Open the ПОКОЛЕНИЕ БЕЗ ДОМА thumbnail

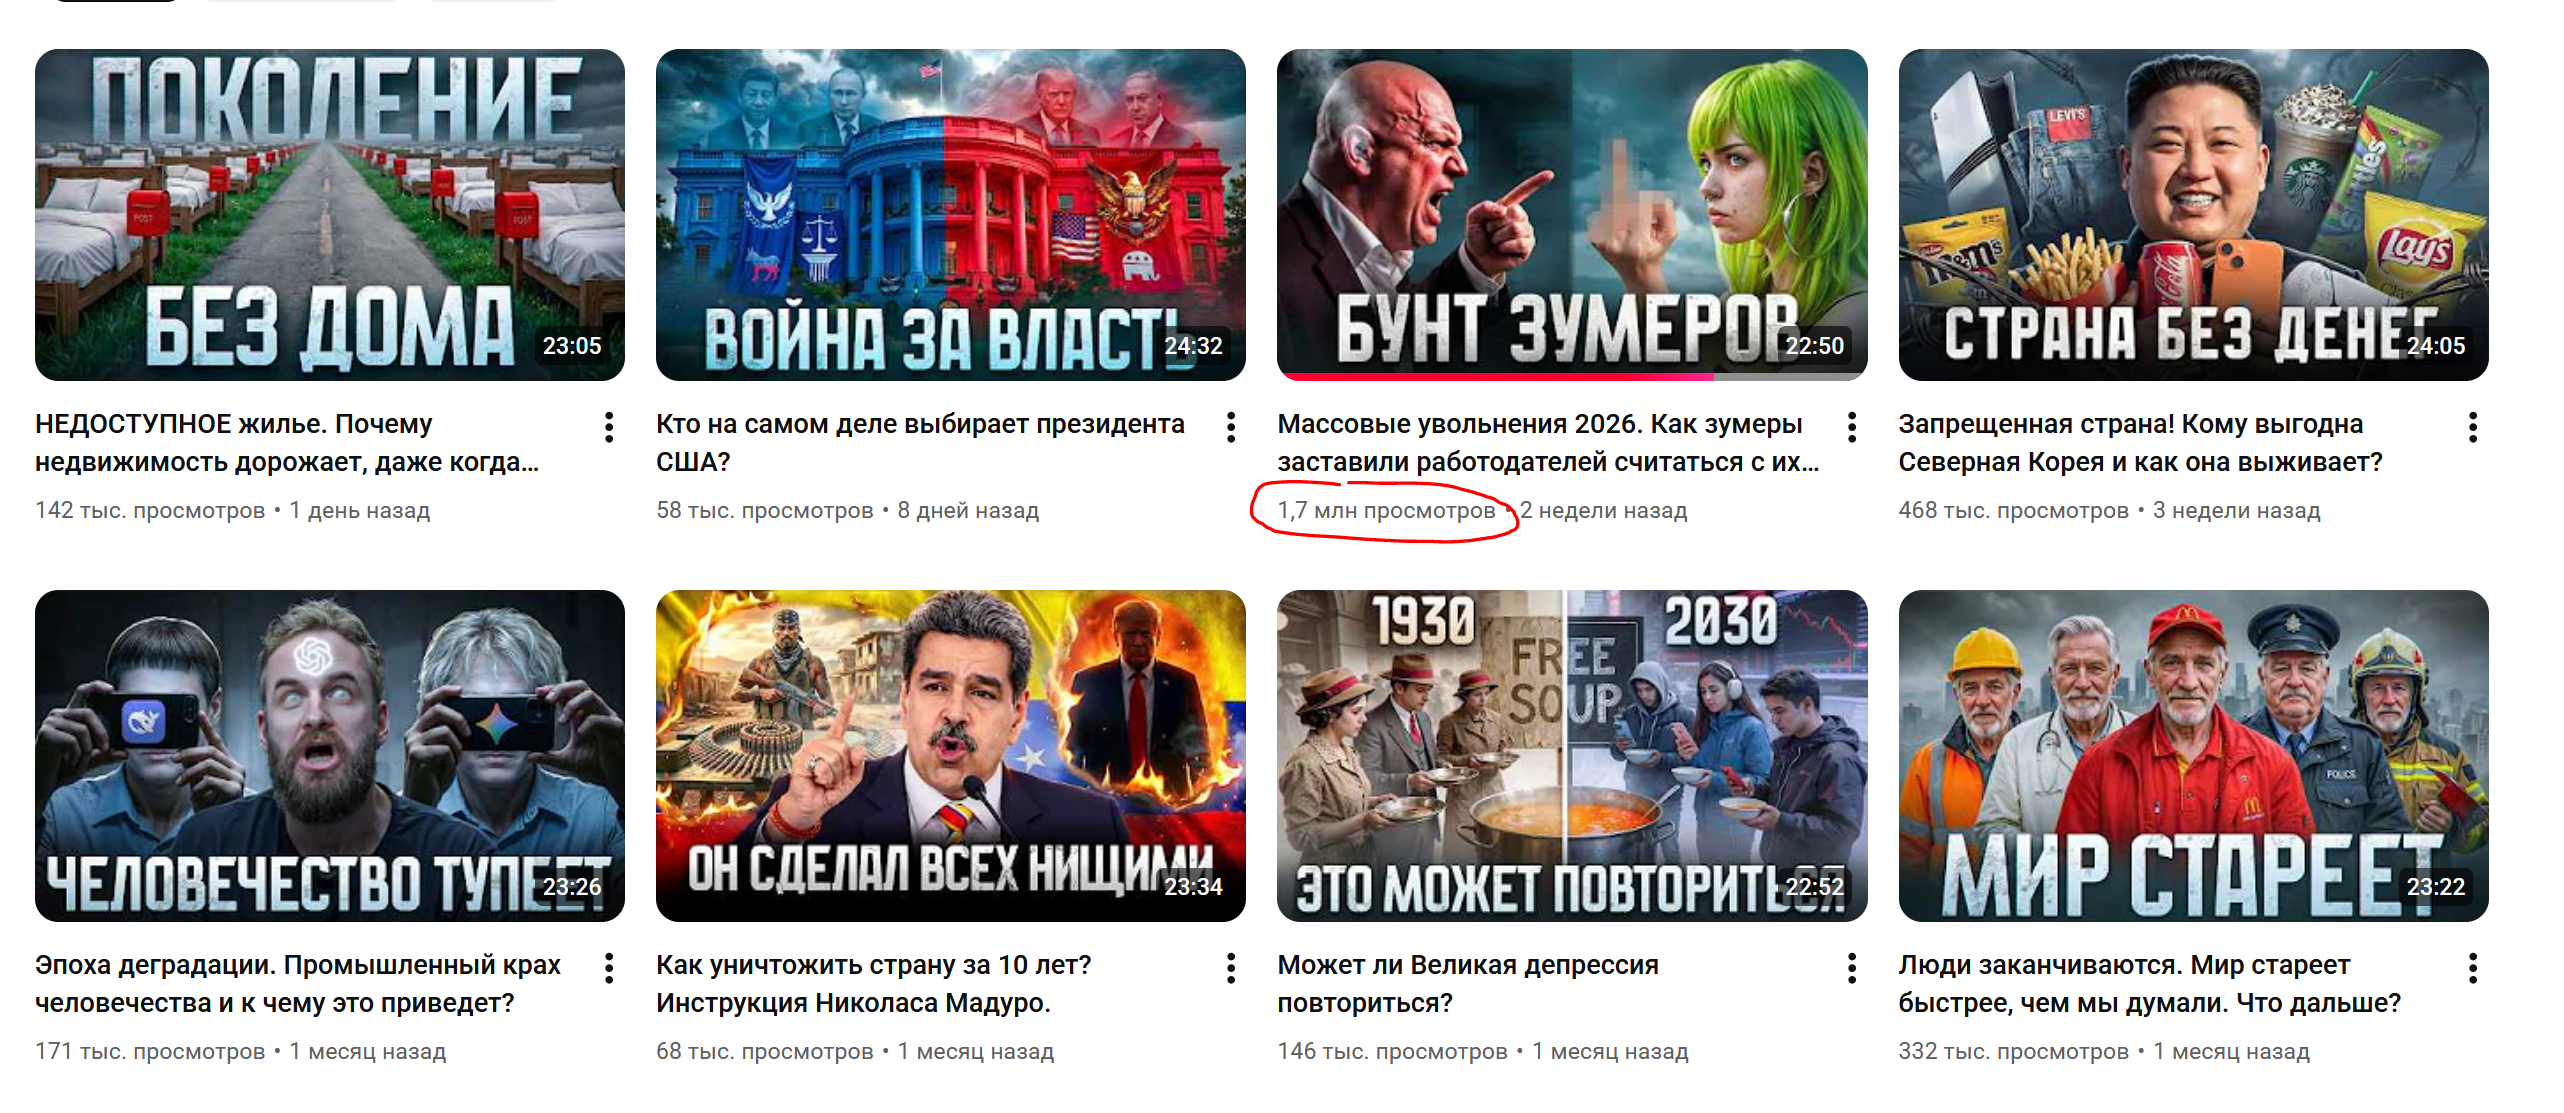pos(330,214)
